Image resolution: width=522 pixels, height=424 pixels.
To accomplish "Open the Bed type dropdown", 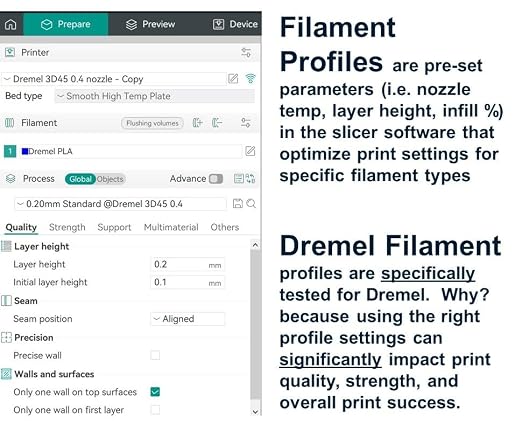I will click(x=155, y=96).
